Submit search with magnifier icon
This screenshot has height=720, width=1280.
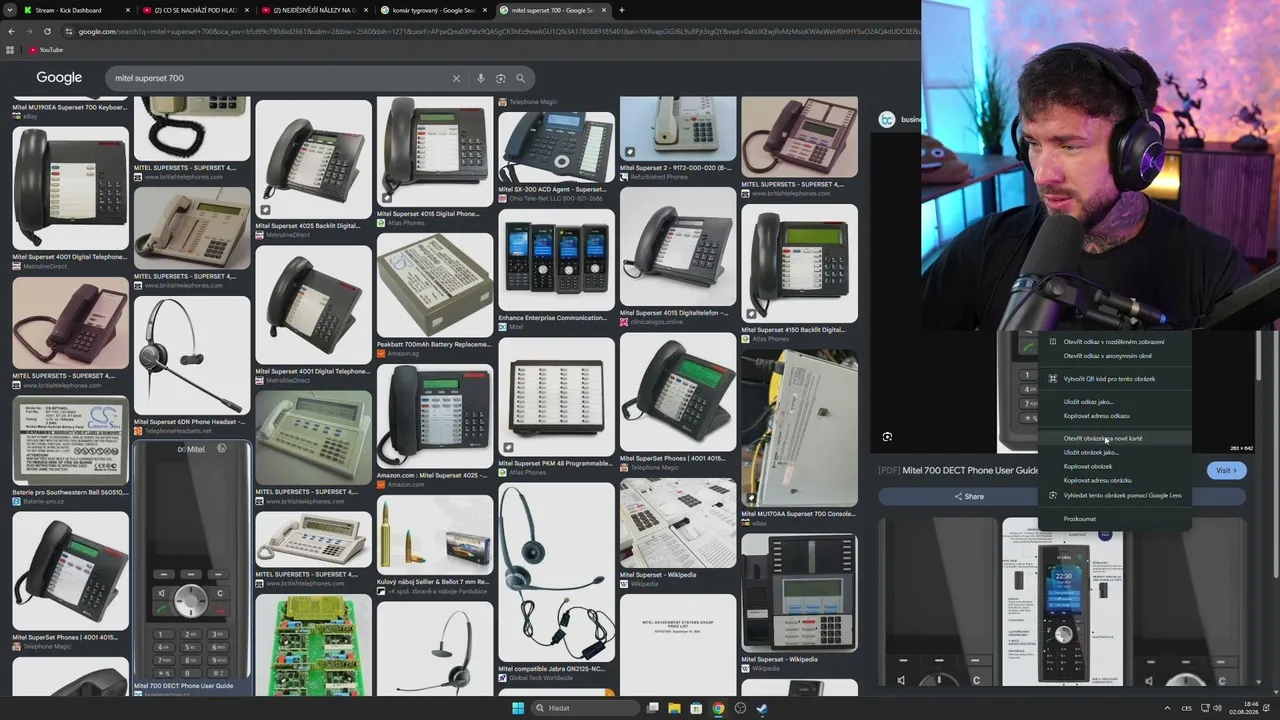coord(520,78)
